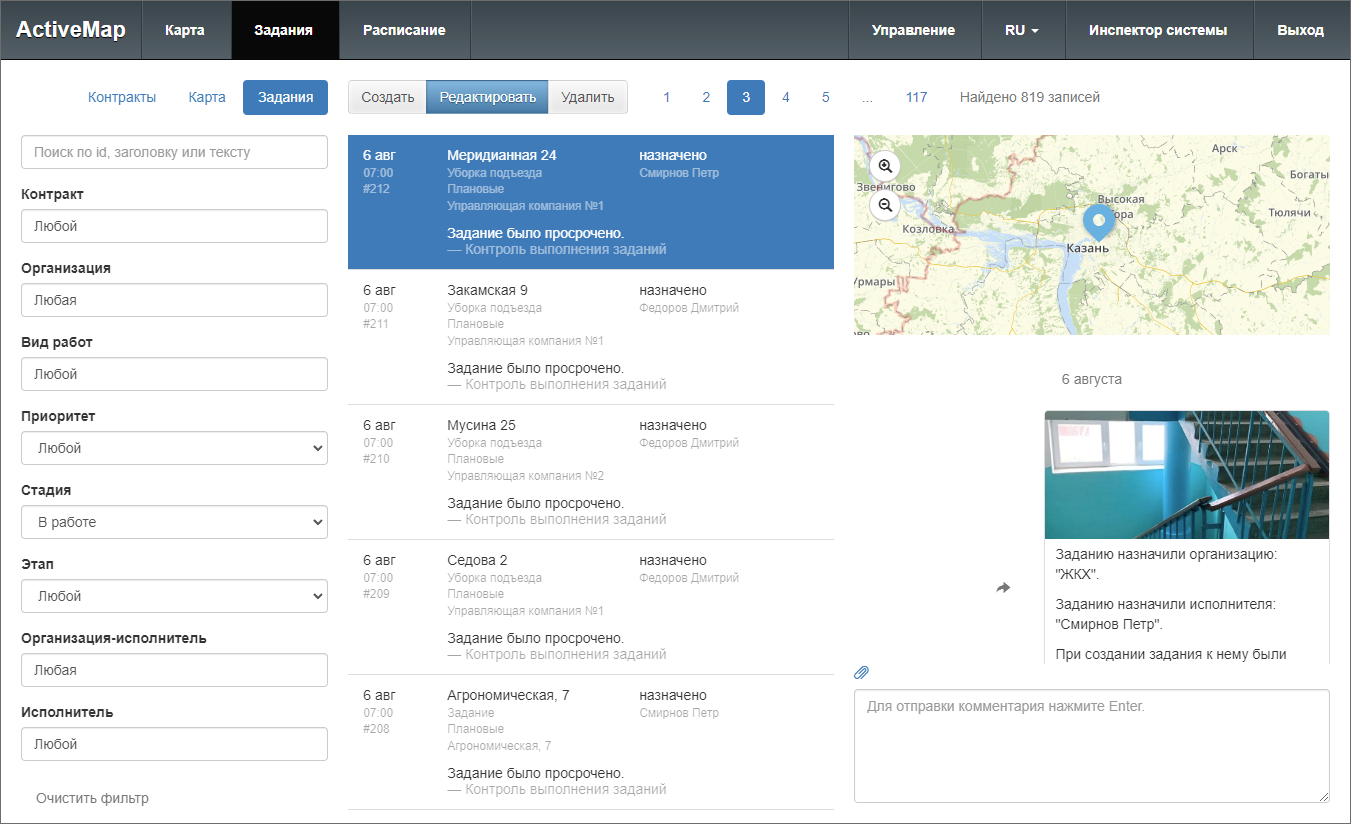This screenshot has height=824, width=1351.
Task: Click the map zoom-in magnifier icon
Action: (884, 166)
